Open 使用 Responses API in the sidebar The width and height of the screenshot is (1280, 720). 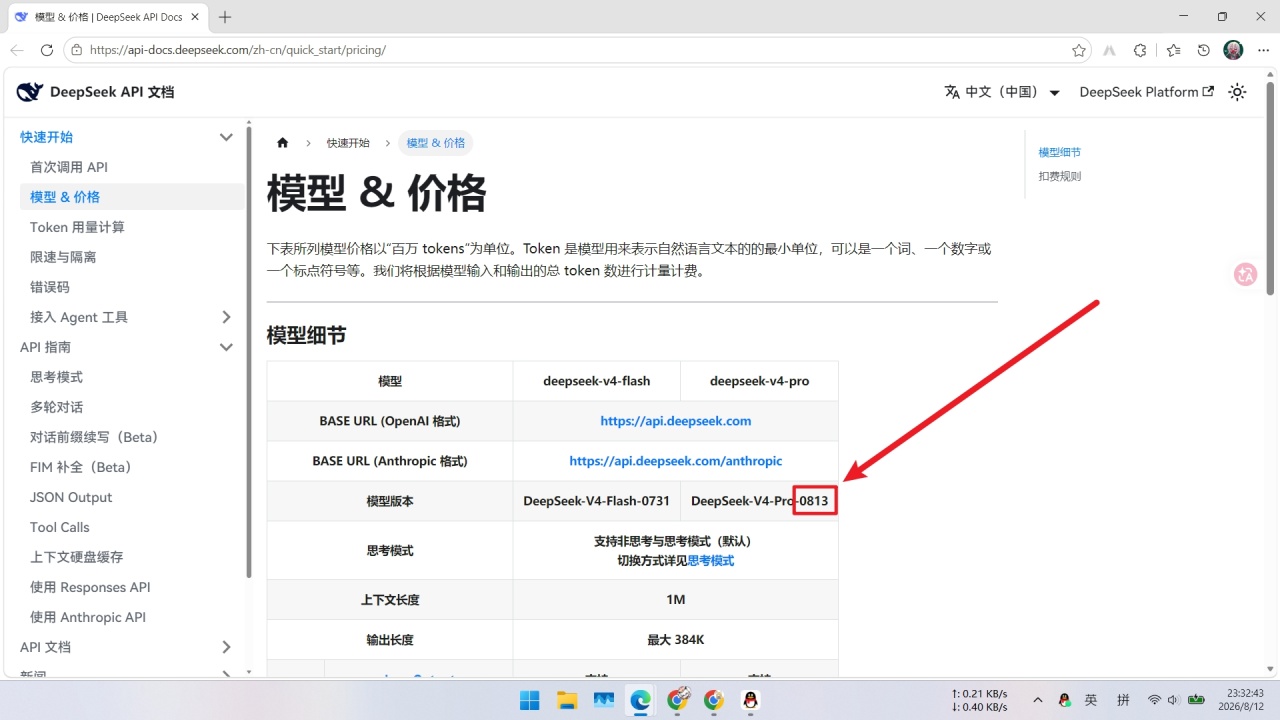coord(90,587)
